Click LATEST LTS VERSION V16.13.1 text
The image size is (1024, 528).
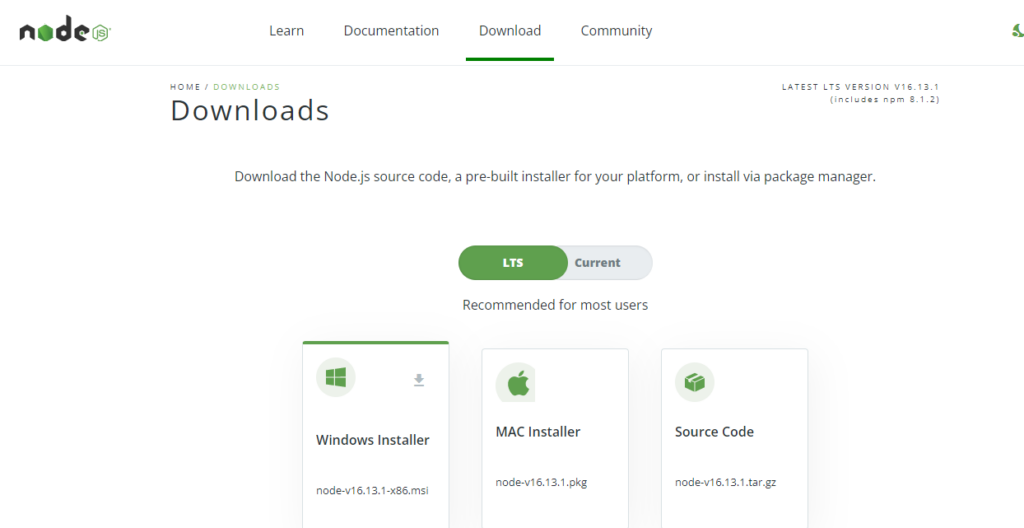pos(860,87)
